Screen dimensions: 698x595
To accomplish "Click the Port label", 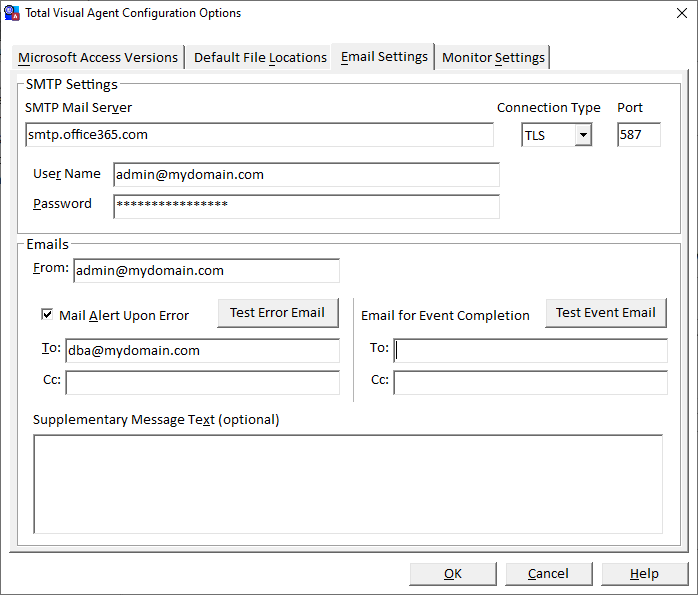I will point(630,108).
